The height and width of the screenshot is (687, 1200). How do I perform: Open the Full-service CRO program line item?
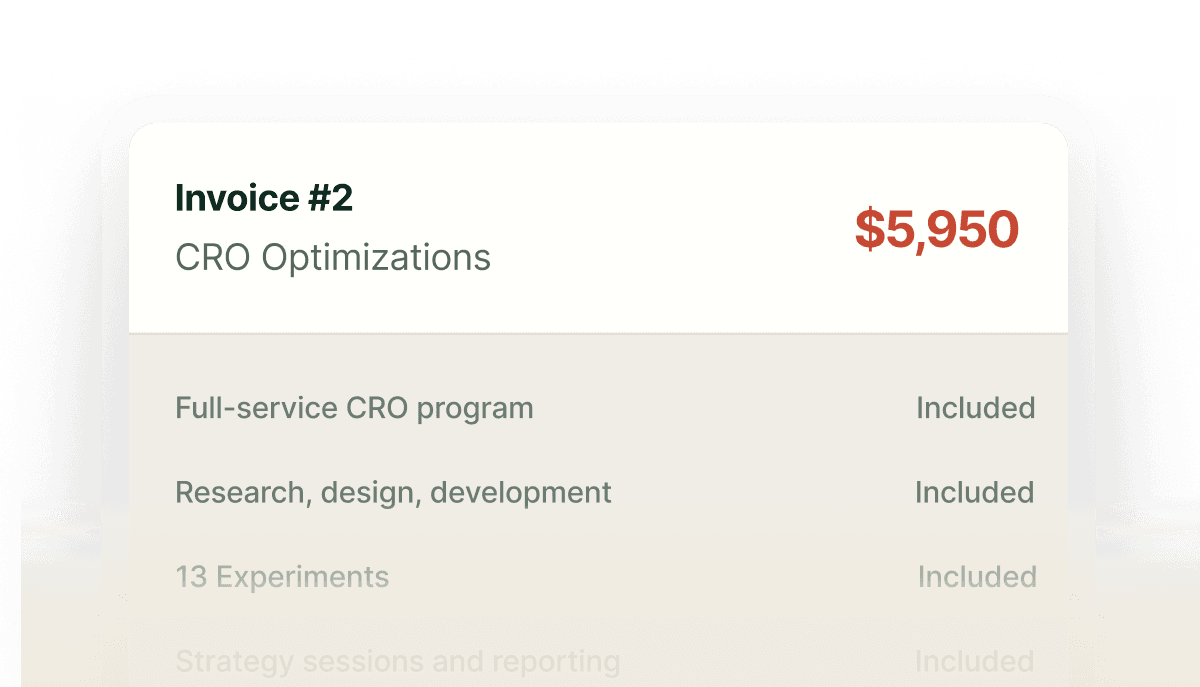coord(354,408)
